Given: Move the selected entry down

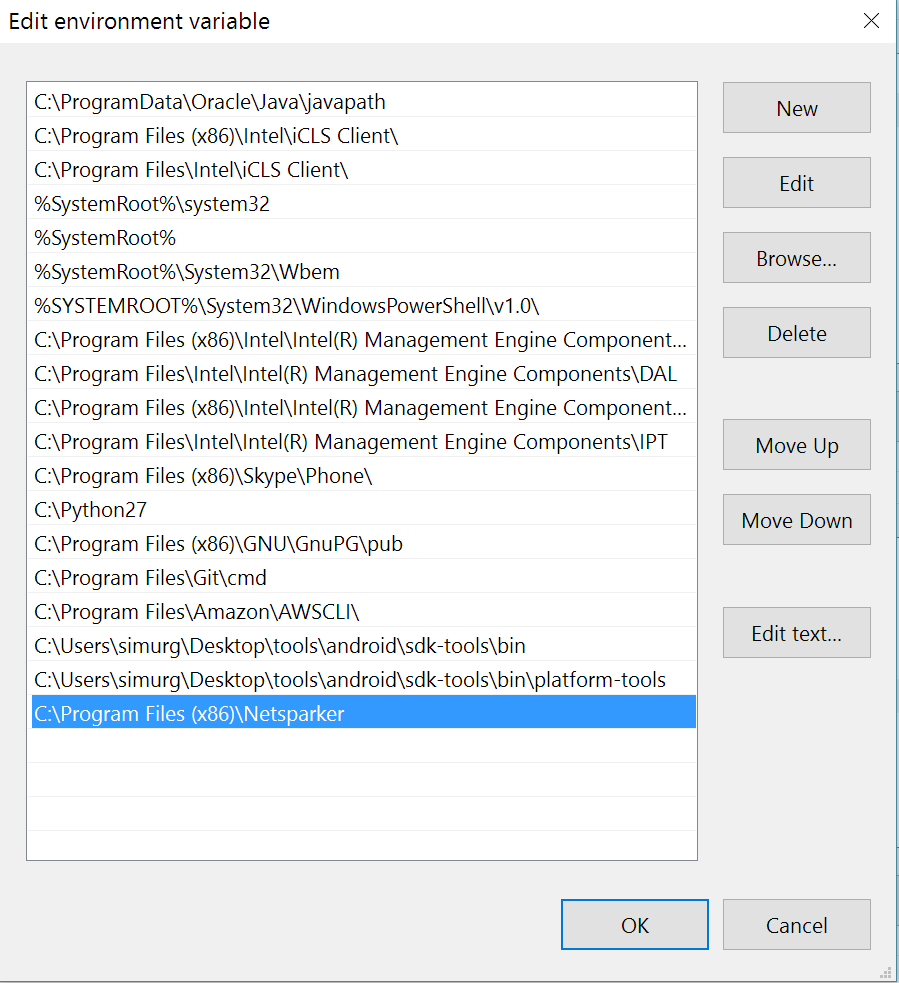Looking at the screenshot, I should pos(796,519).
